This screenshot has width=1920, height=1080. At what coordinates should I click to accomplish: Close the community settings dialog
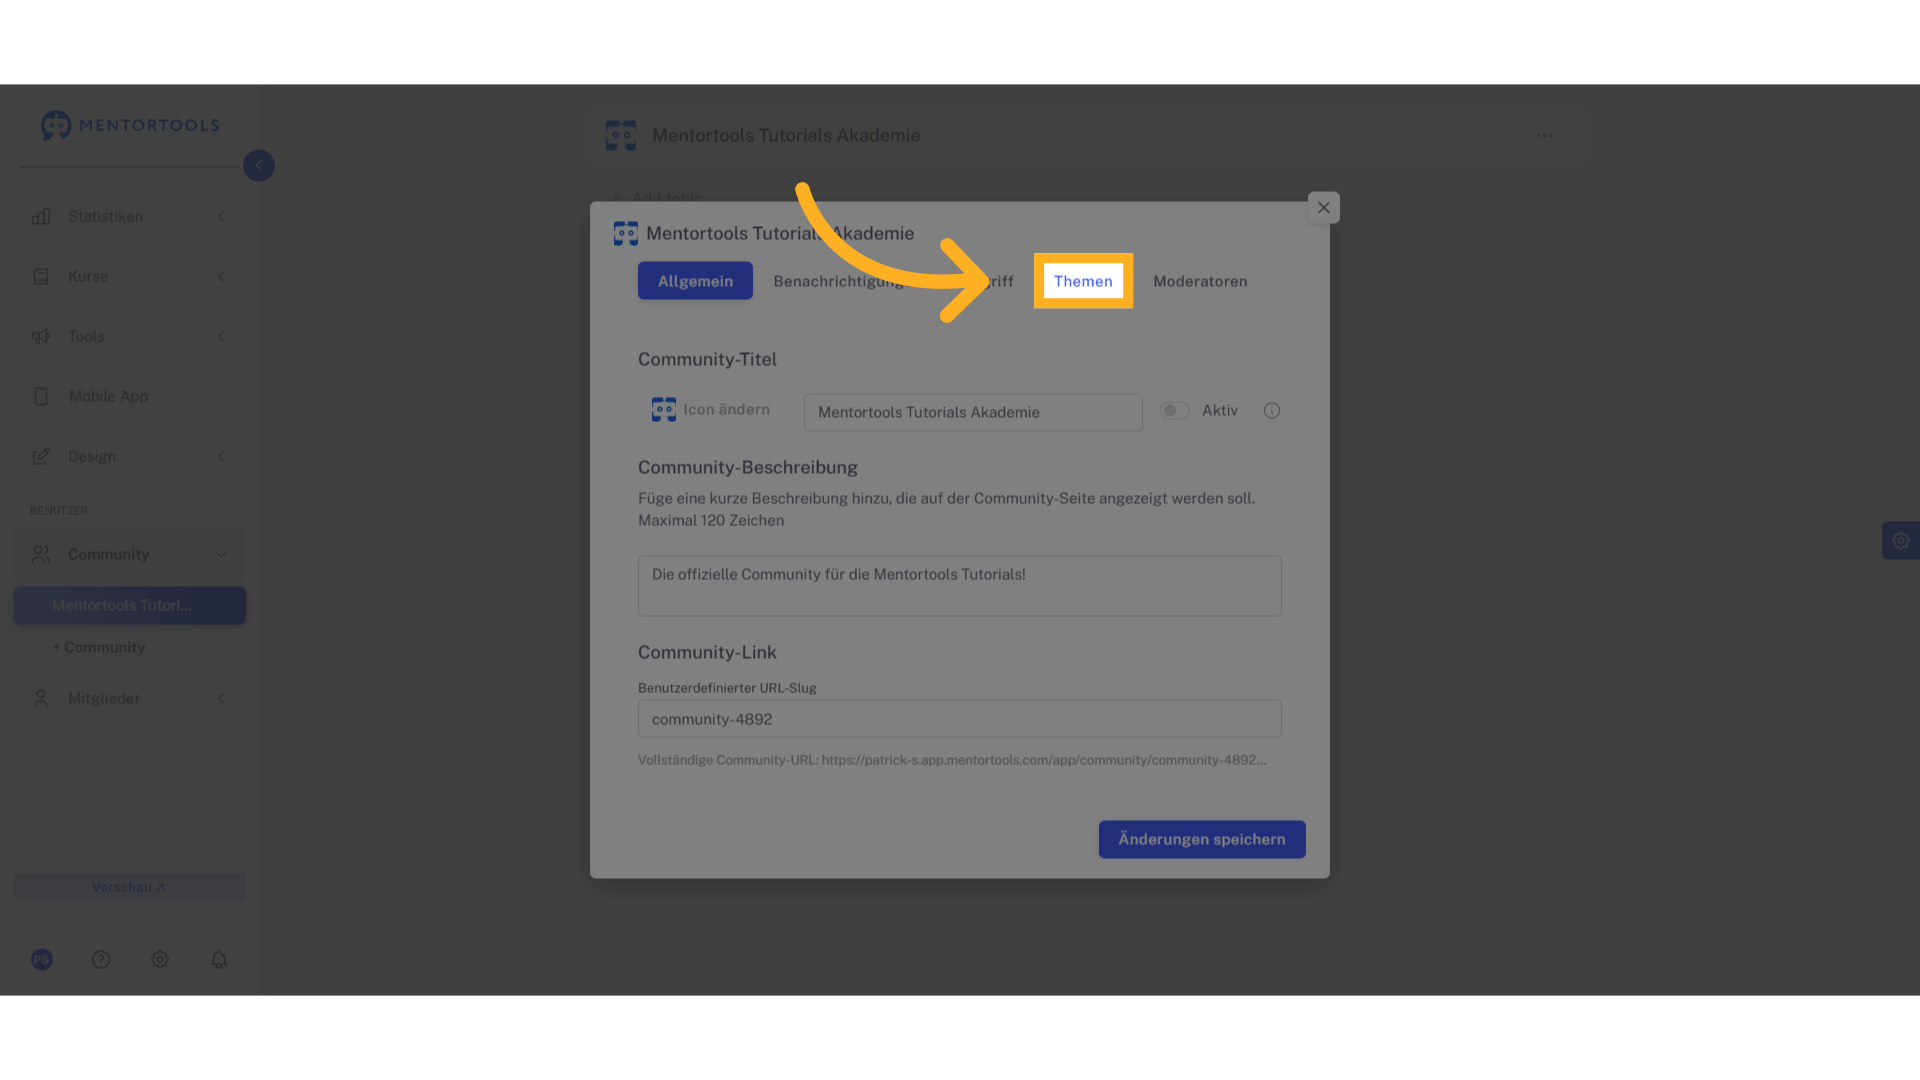tap(1324, 208)
